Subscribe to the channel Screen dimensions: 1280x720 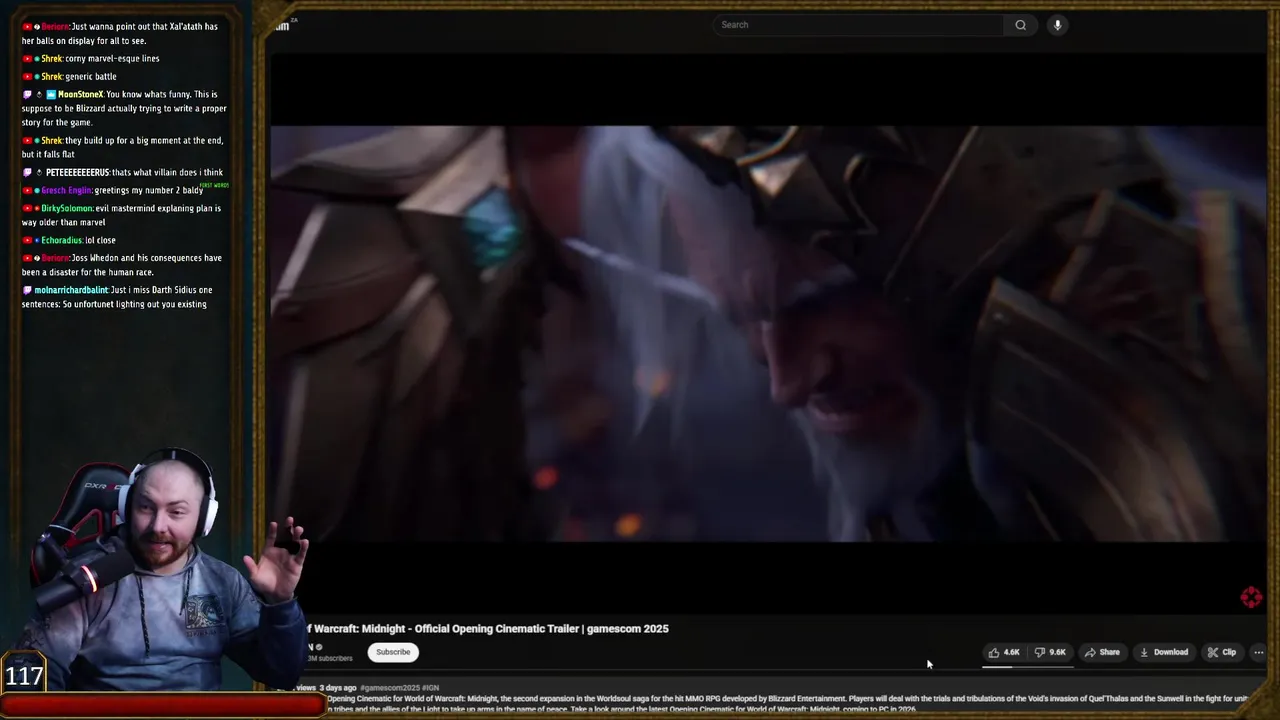coord(393,652)
